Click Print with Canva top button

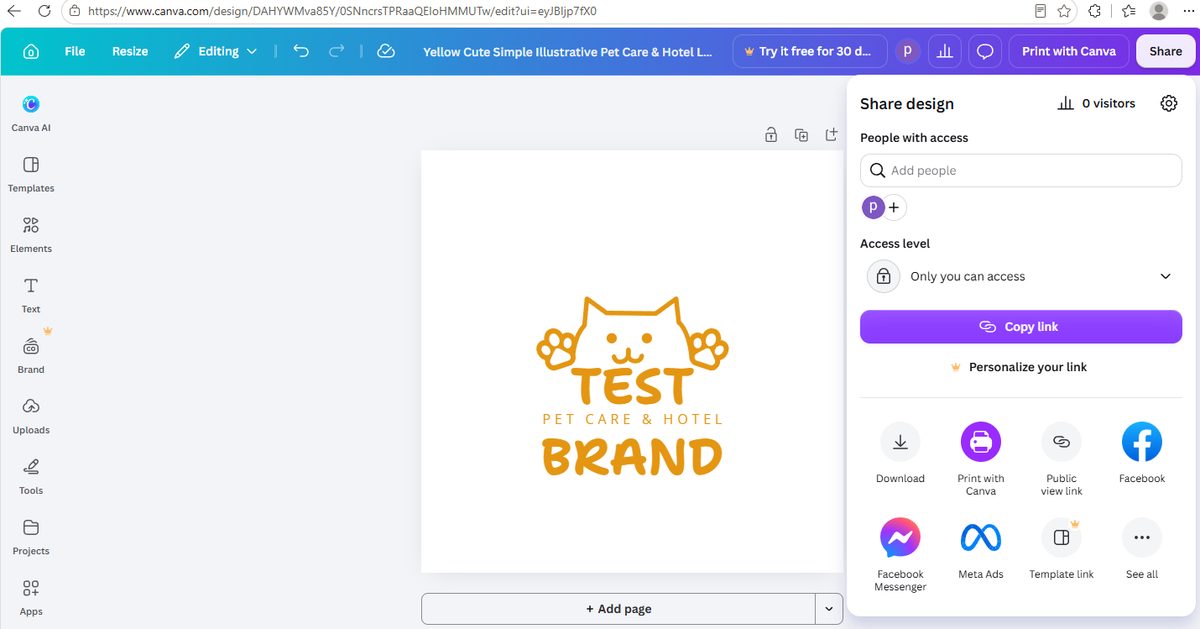(x=1069, y=51)
